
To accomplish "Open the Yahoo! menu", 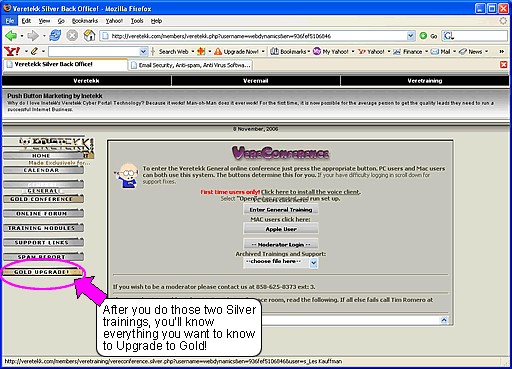I will coord(114,21).
